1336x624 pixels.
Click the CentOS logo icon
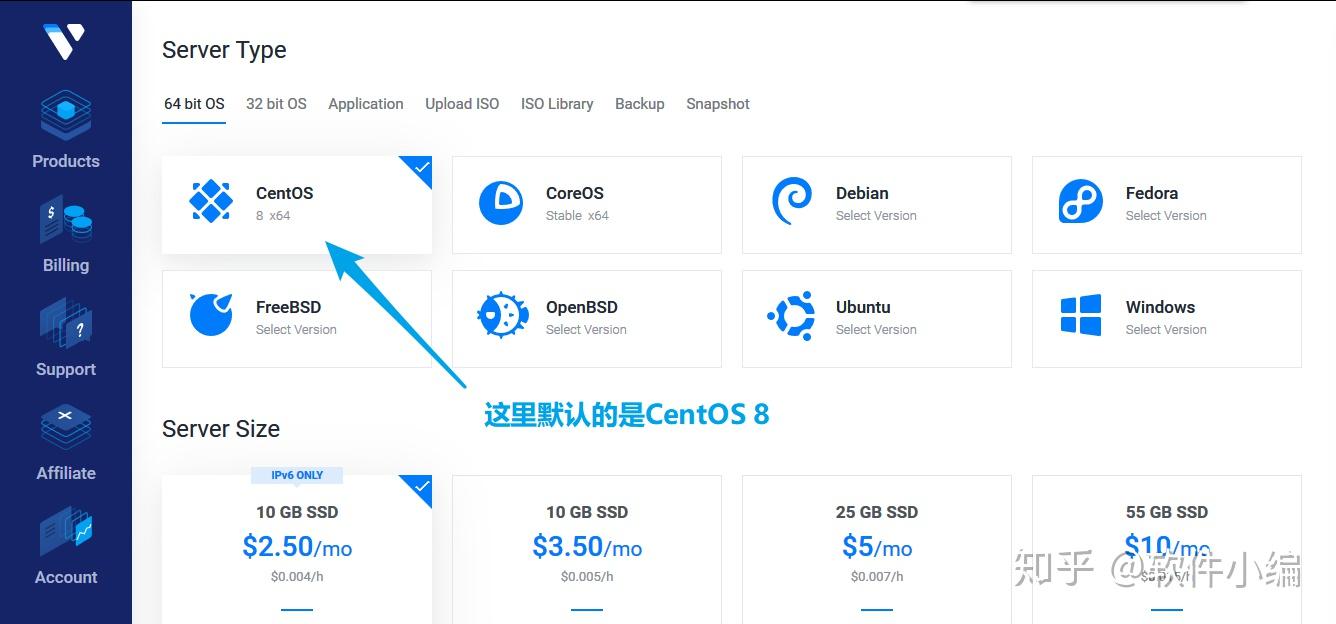coord(211,202)
